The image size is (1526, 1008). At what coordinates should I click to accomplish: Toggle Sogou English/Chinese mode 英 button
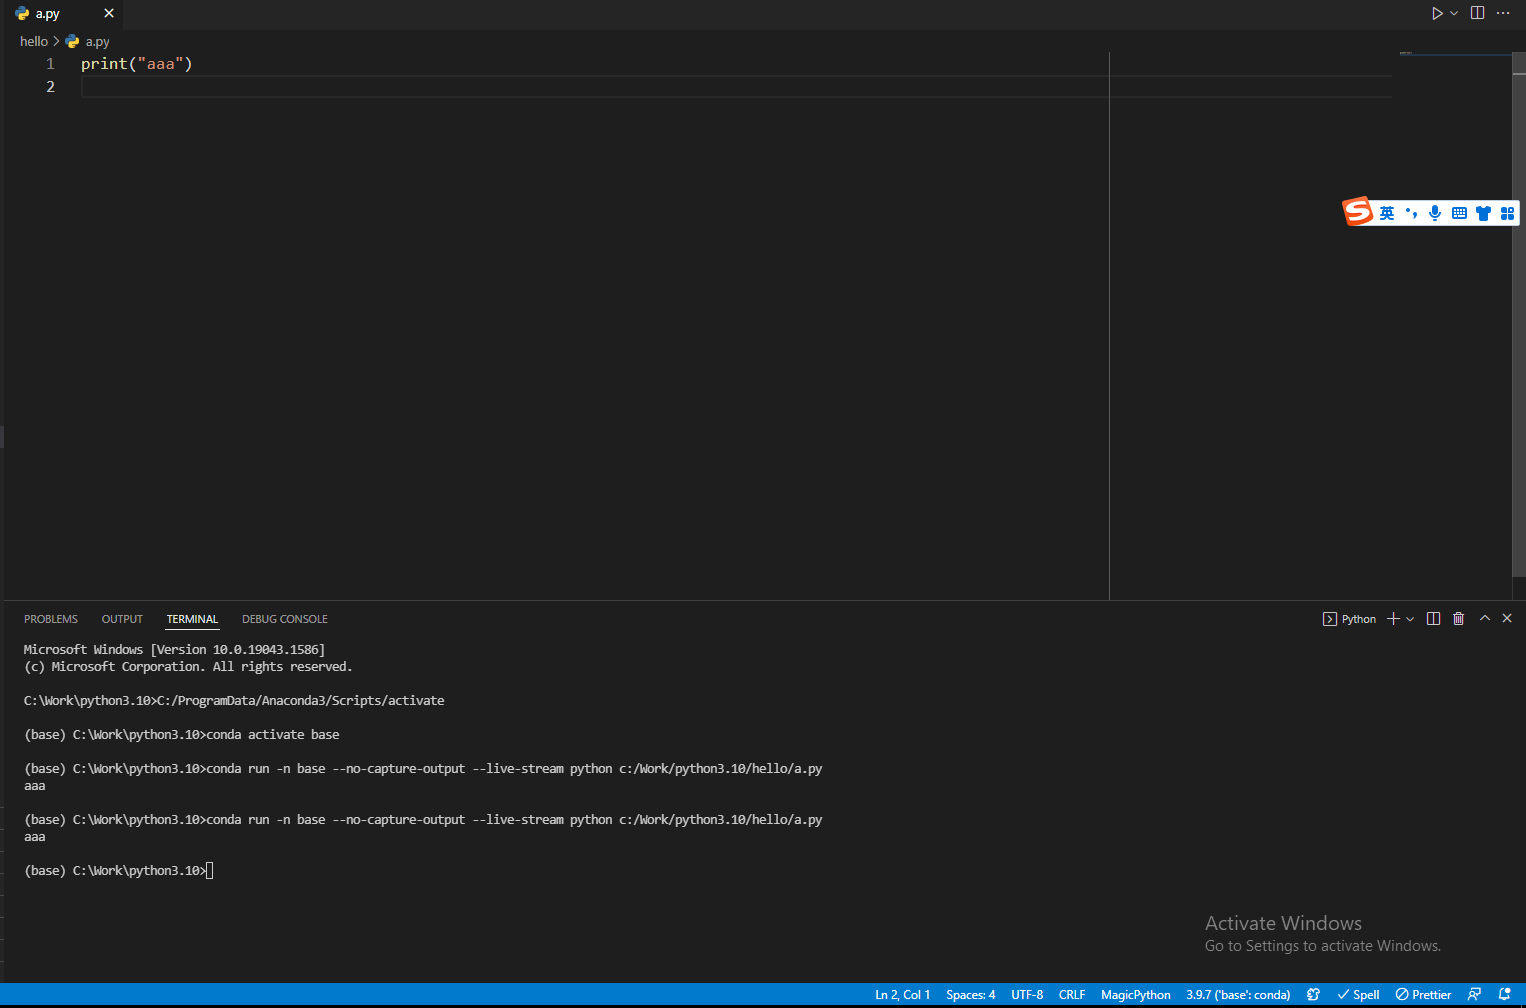pyautogui.click(x=1387, y=213)
